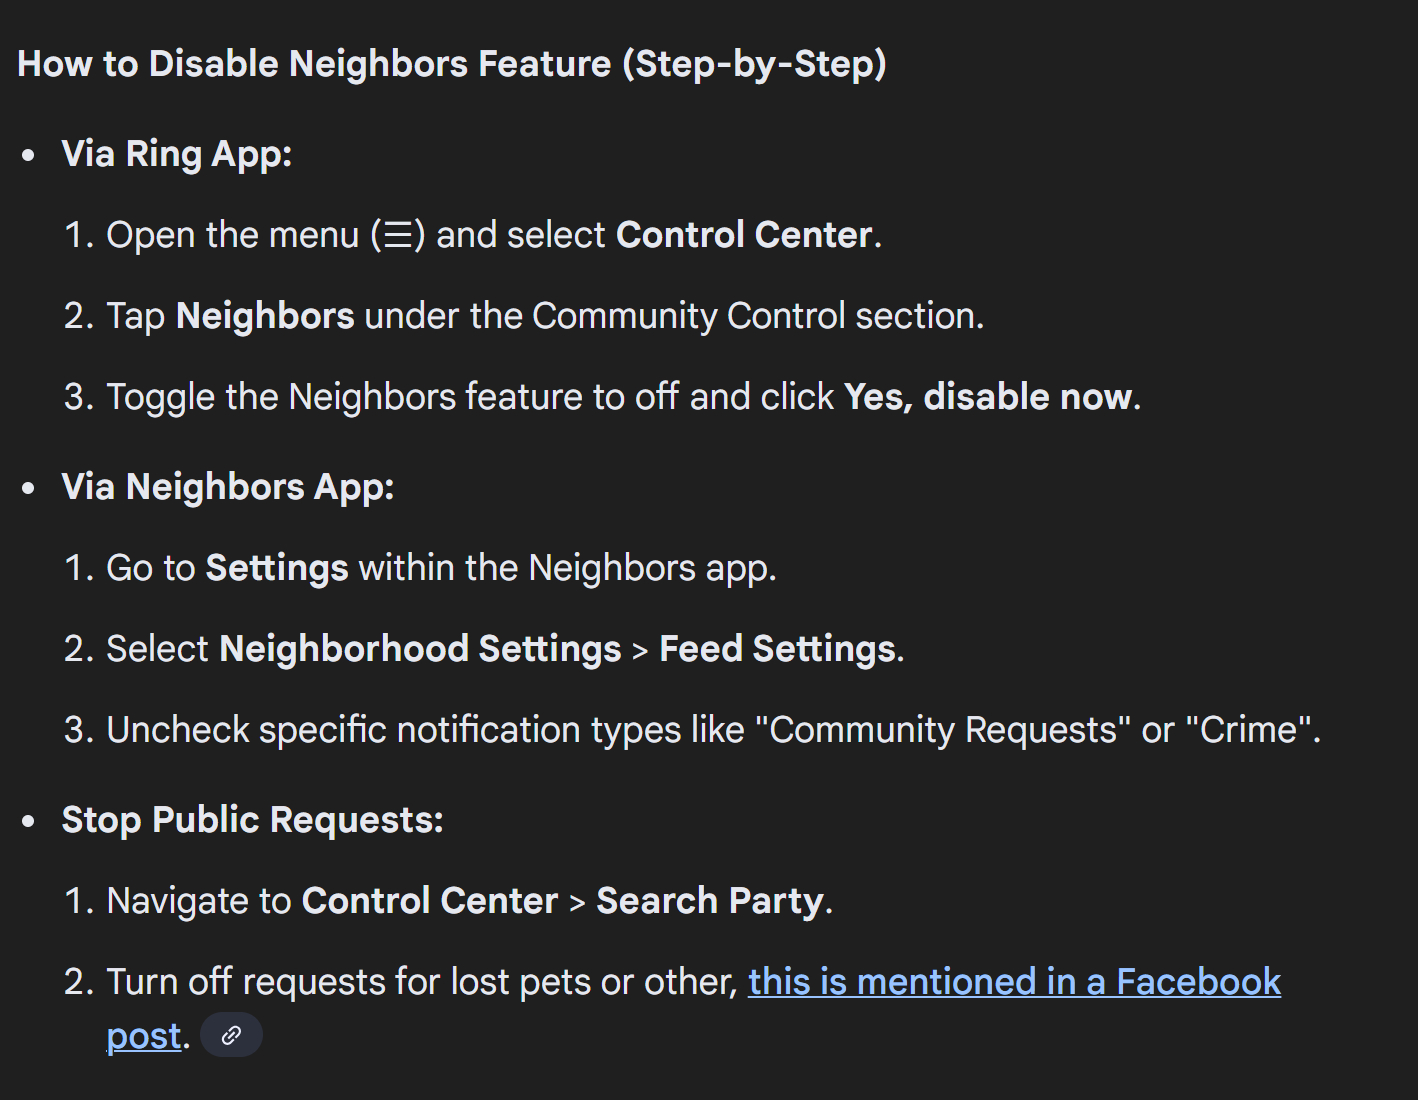
Task: Click the bold 'Settings' word after 'Go to'
Action: pyautogui.click(x=277, y=568)
